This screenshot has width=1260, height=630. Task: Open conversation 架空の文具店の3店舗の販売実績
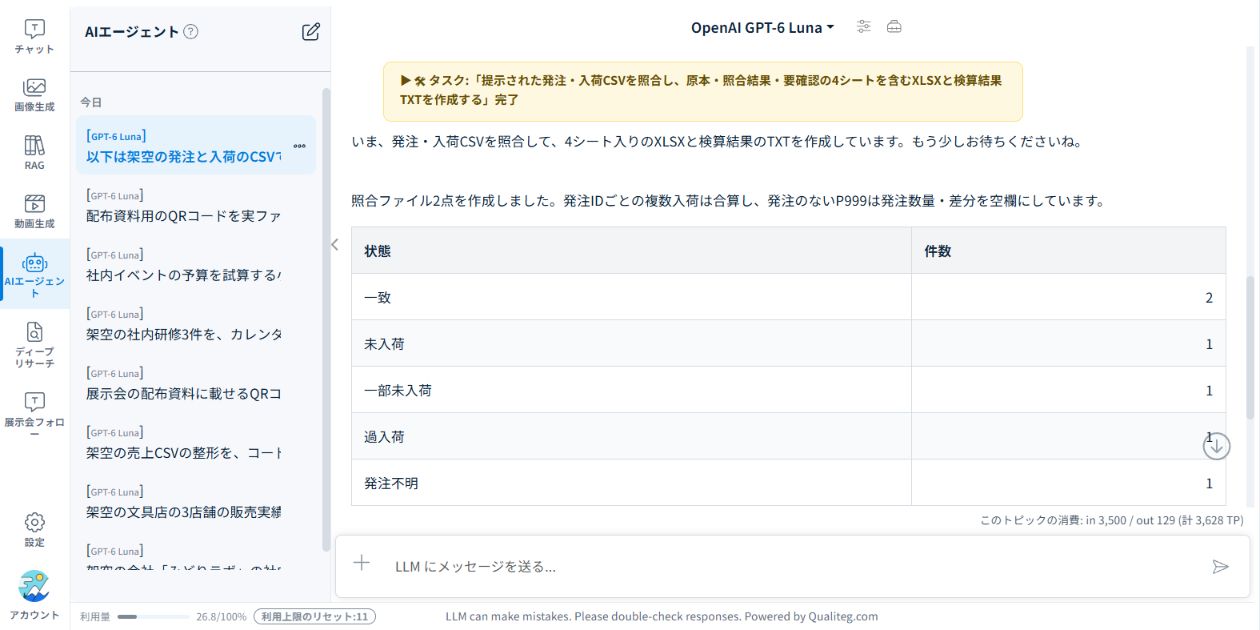pos(196,502)
